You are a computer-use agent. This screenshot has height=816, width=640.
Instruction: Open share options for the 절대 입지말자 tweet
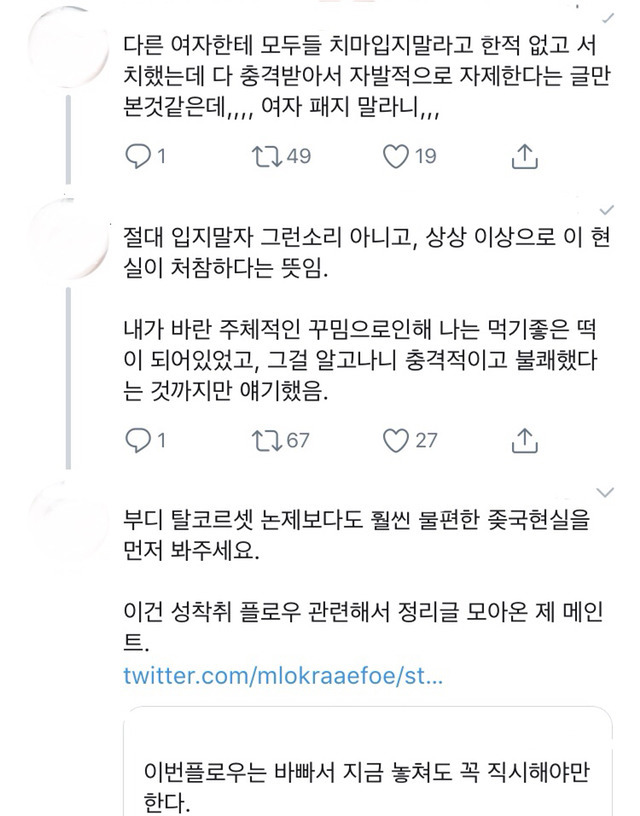(526, 439)
